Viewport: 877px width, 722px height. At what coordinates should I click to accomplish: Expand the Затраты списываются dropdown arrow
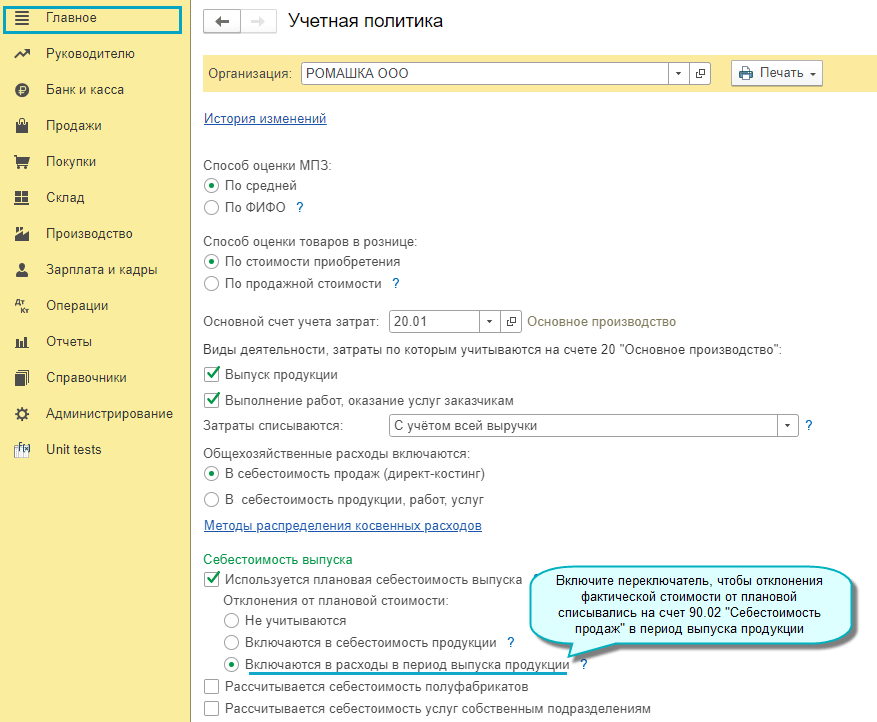coord(788,426)
